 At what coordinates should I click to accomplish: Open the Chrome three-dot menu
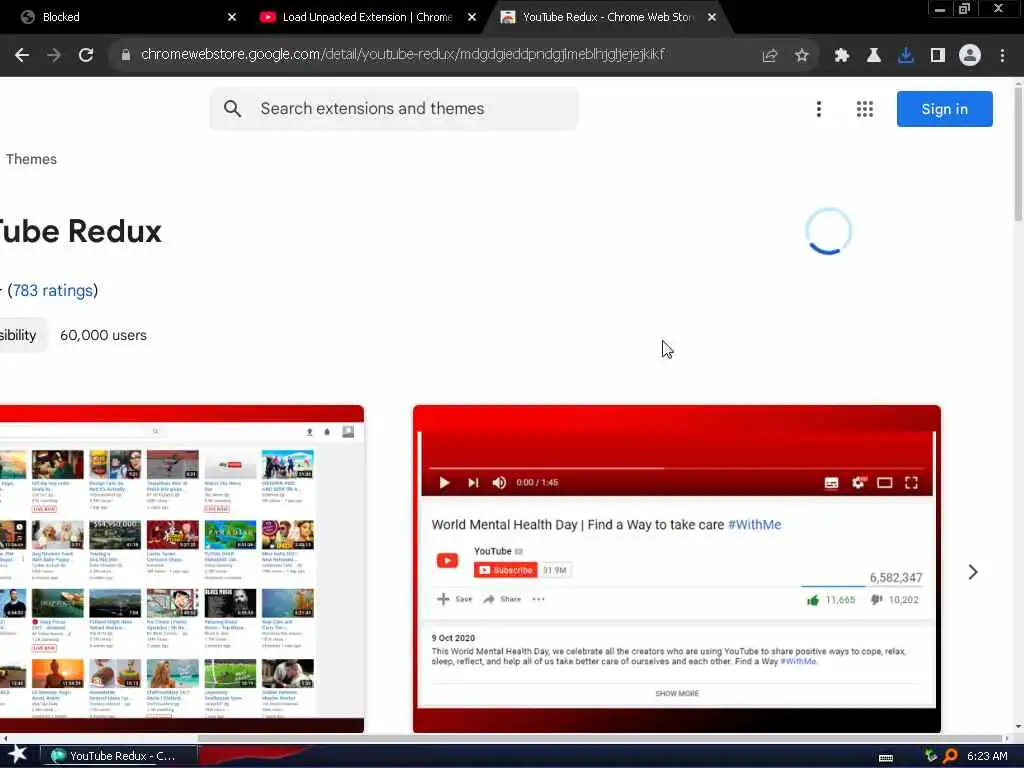point(1002,56)
